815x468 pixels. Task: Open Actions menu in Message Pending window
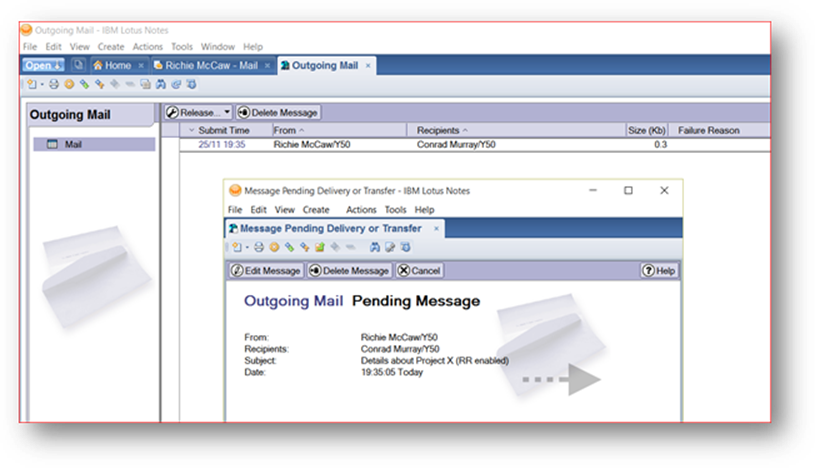coord(361,210)
